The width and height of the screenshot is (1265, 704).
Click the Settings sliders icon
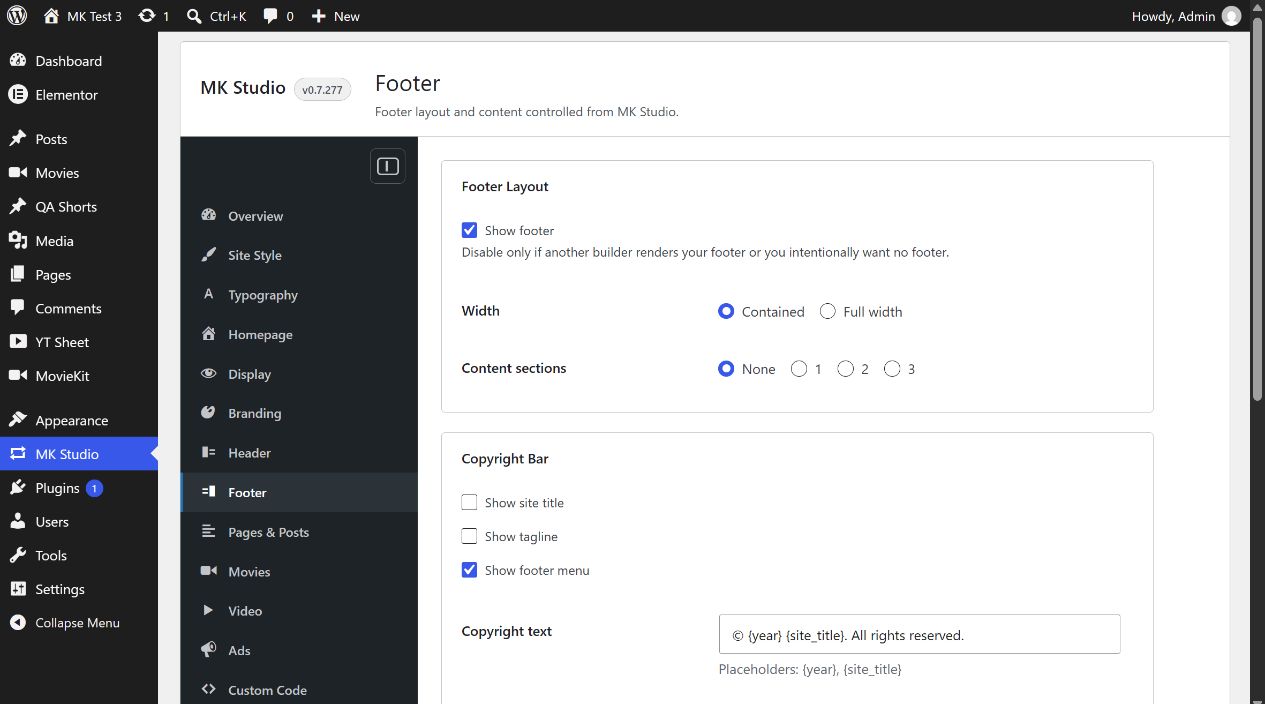tap(17, 590)
